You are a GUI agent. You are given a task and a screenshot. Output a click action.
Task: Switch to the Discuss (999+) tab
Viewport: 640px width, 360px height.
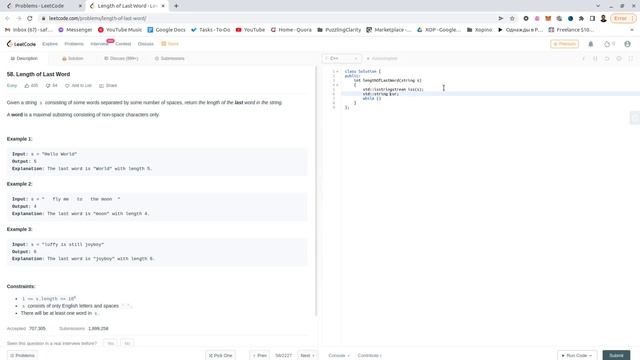(121, 59)
